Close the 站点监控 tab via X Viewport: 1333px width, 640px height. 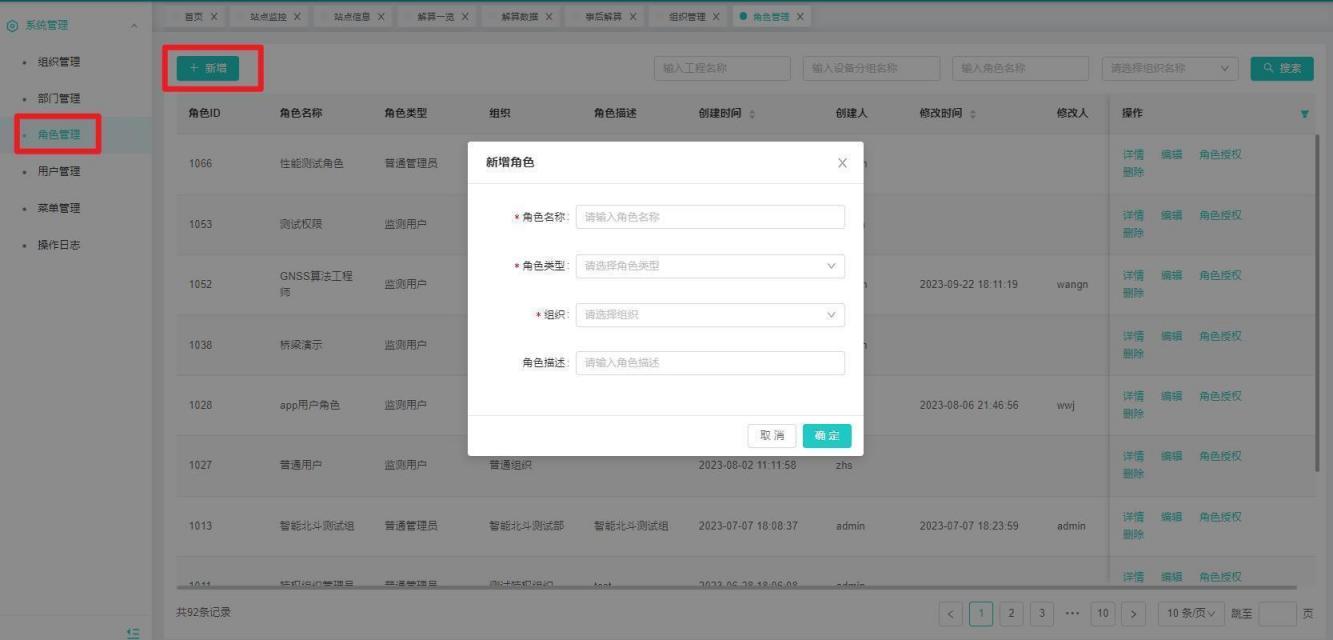pos(297,17)
